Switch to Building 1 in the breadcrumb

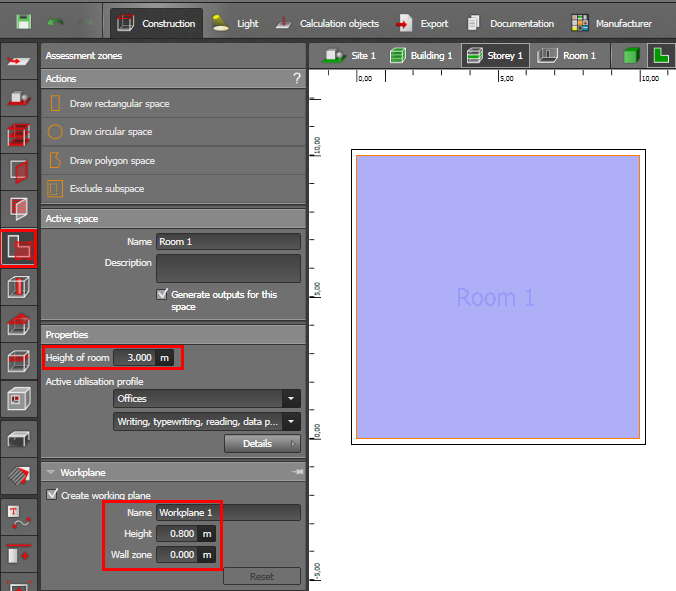pos(421,56)
